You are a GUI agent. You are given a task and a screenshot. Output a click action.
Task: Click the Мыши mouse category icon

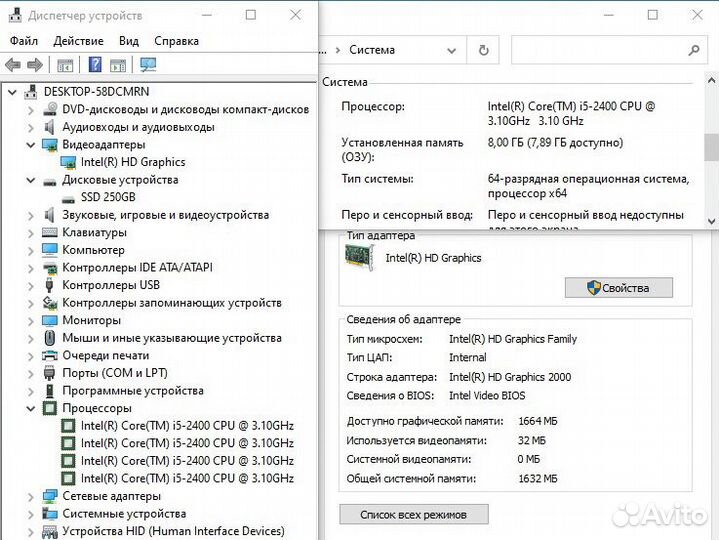50,338
